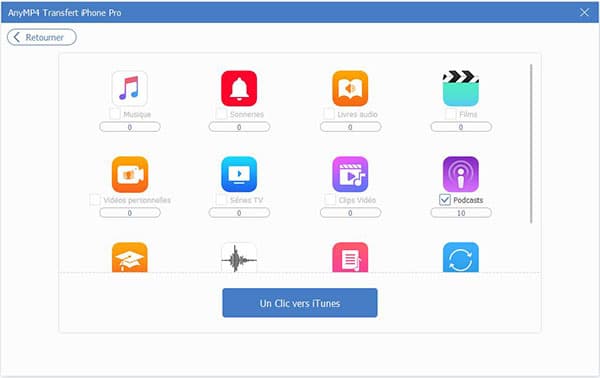Click the Podcasts count field showing 10
Screen dimensions: 600x378
click(461, 213)
